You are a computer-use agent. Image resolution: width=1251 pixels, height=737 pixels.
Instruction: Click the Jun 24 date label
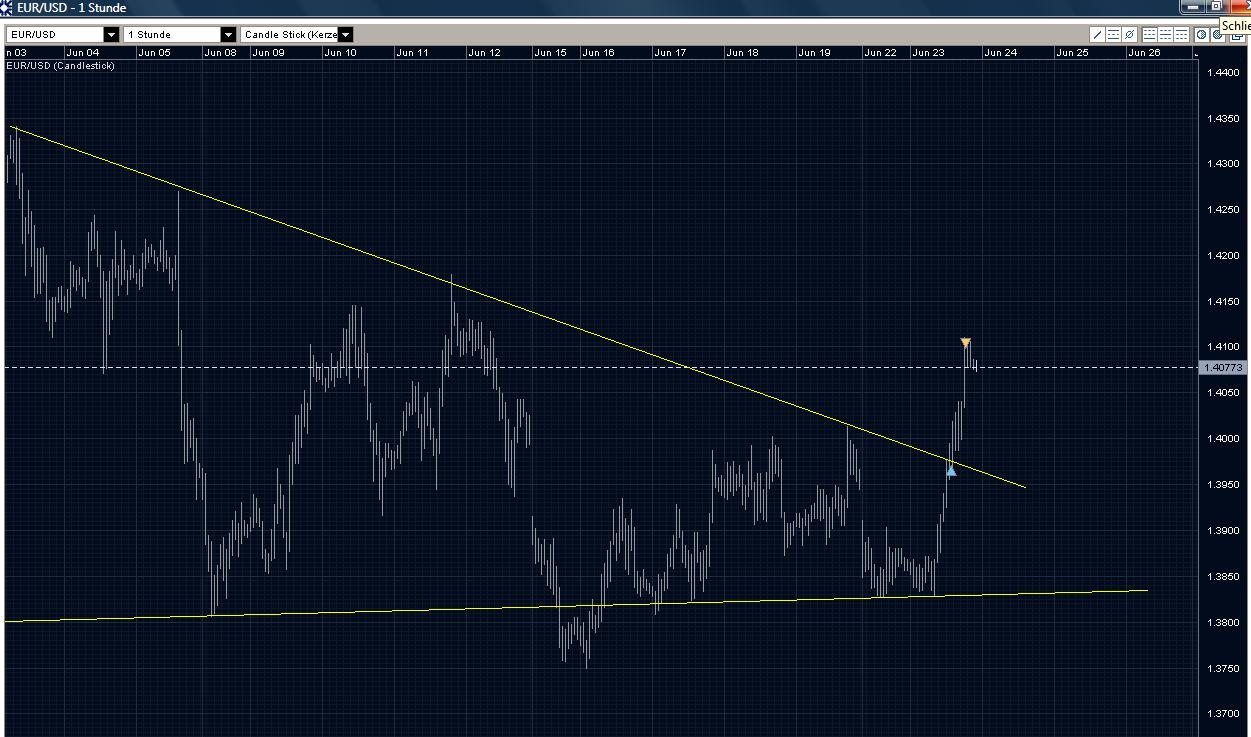coord(1001,52)
